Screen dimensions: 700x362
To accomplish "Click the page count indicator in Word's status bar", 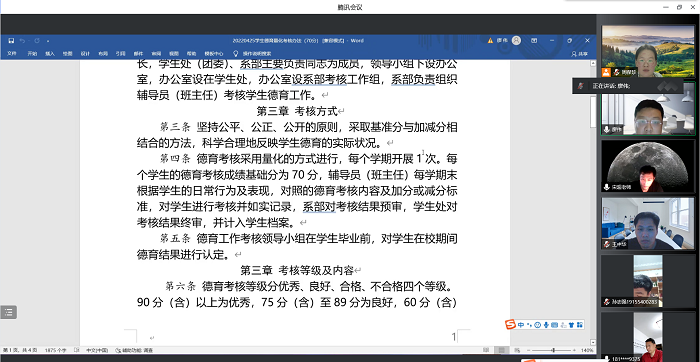I will (20, 350).
